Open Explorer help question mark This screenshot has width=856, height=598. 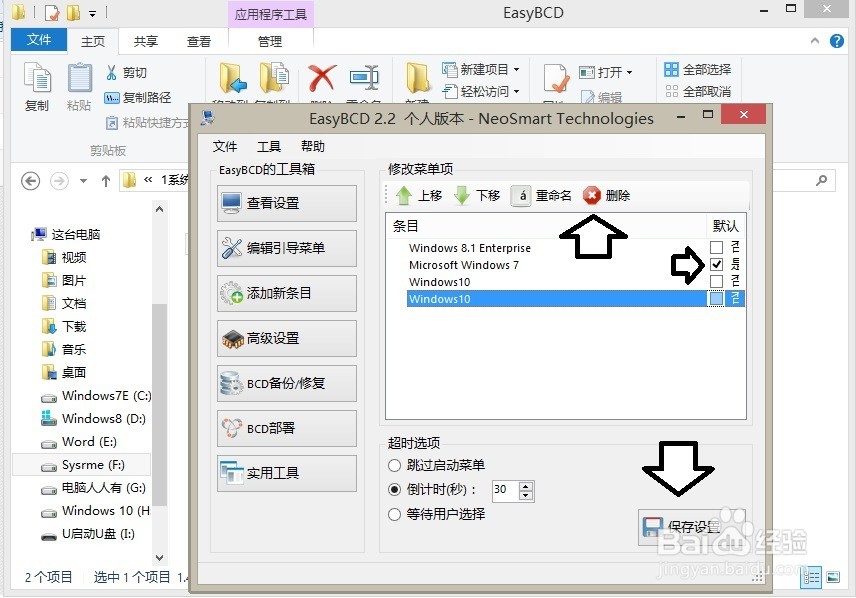[x=837, y=41]
